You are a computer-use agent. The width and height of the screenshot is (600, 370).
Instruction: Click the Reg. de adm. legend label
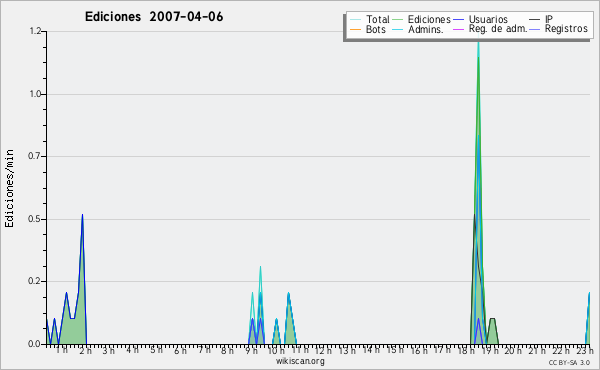498,29
